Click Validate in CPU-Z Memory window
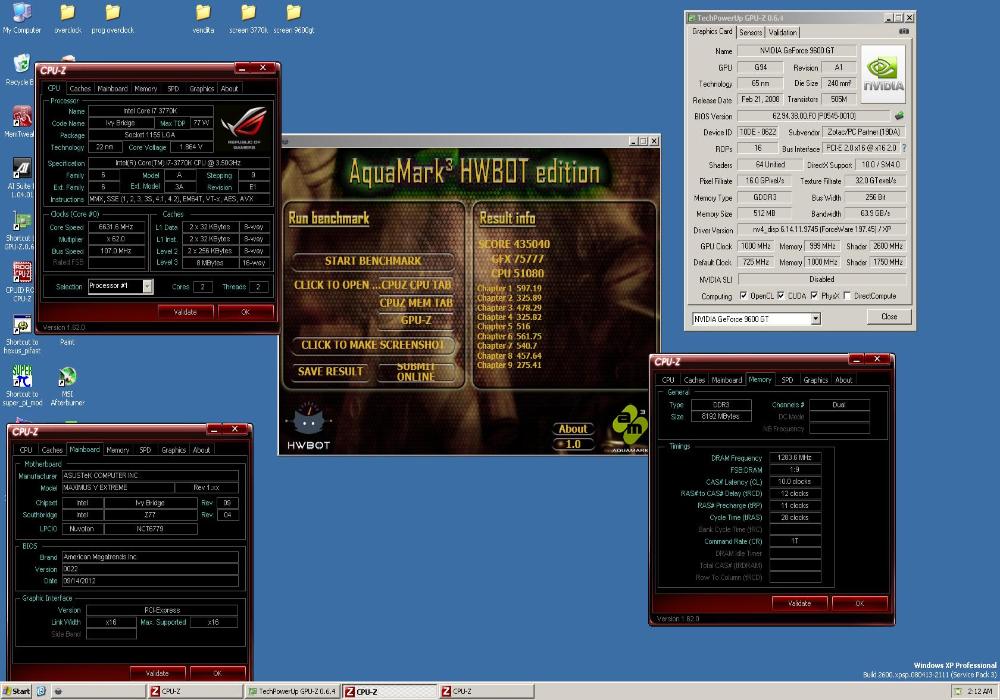1000x700 pixels. tap(800, 603)
